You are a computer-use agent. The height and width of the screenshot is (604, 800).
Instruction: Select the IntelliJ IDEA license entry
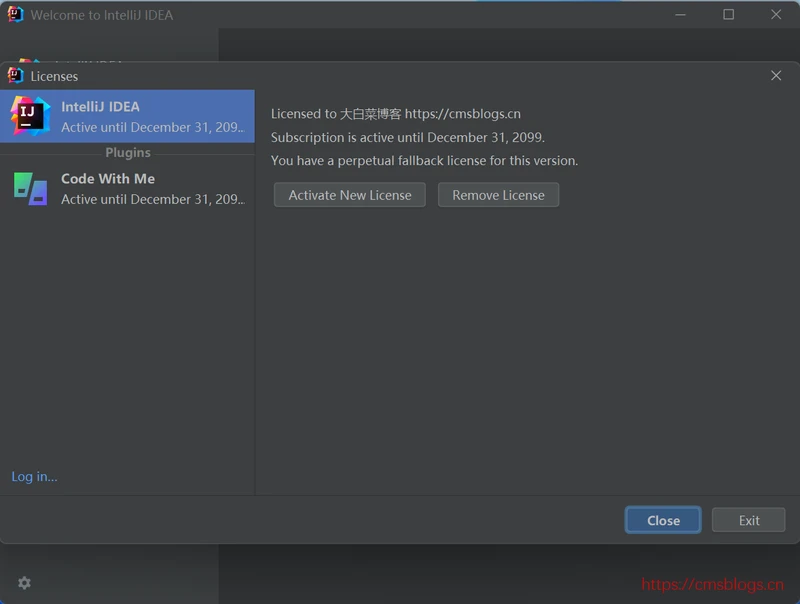coord(150,116)
